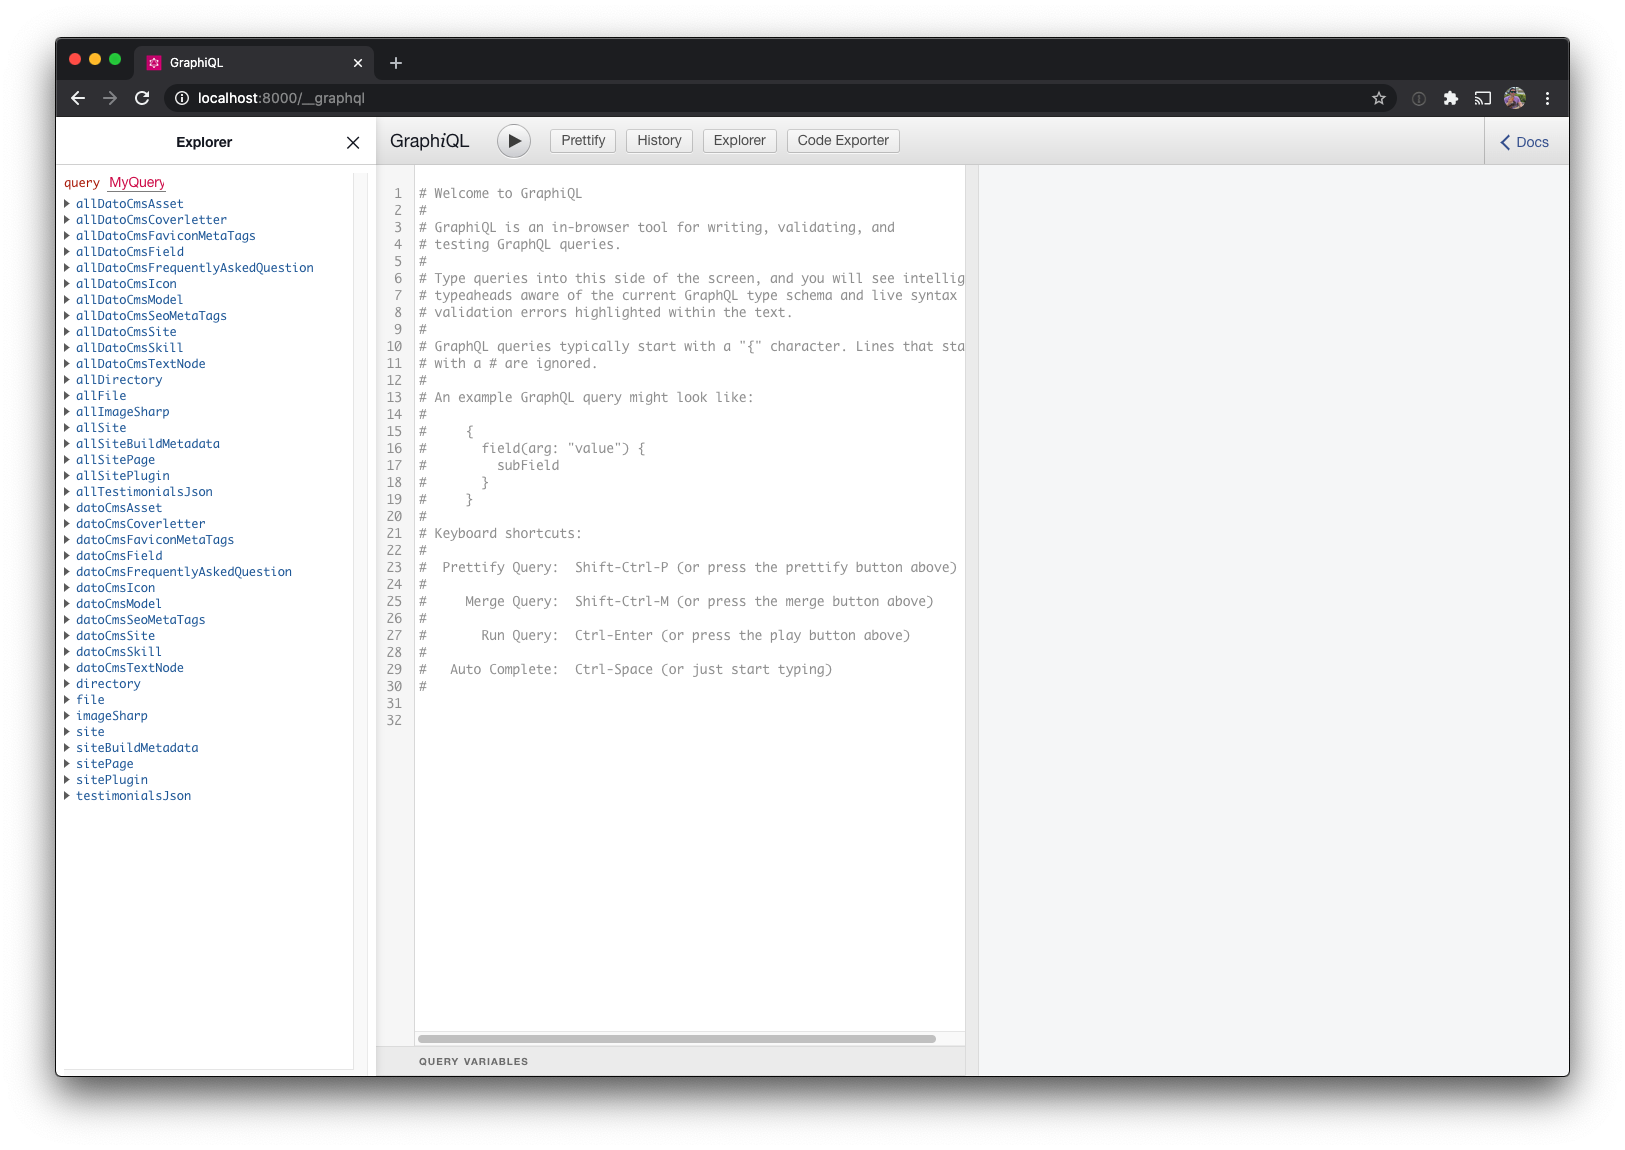Open the Docs panel
The width and height of the screenshot is (1625, 1150).
point(1525,142)
